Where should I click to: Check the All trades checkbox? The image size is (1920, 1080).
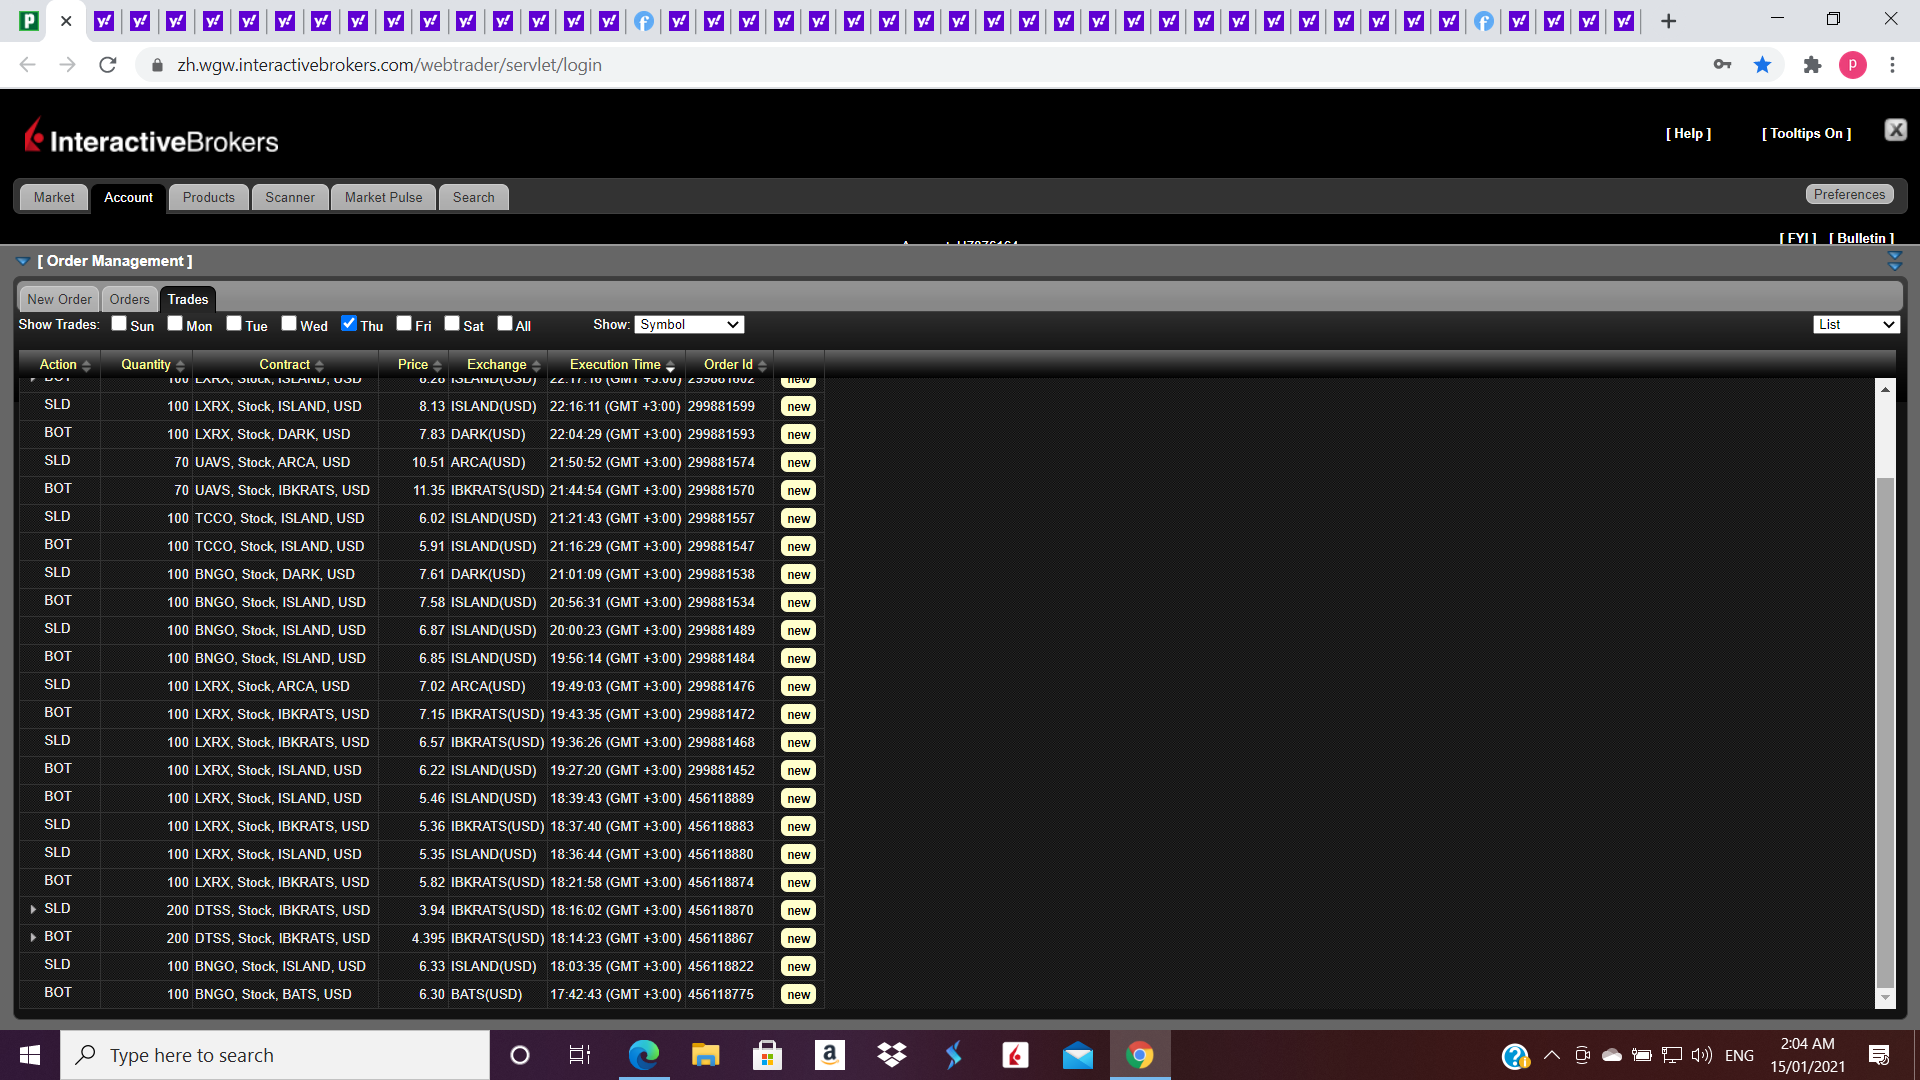pyautogui.click(x=505, y=323)
